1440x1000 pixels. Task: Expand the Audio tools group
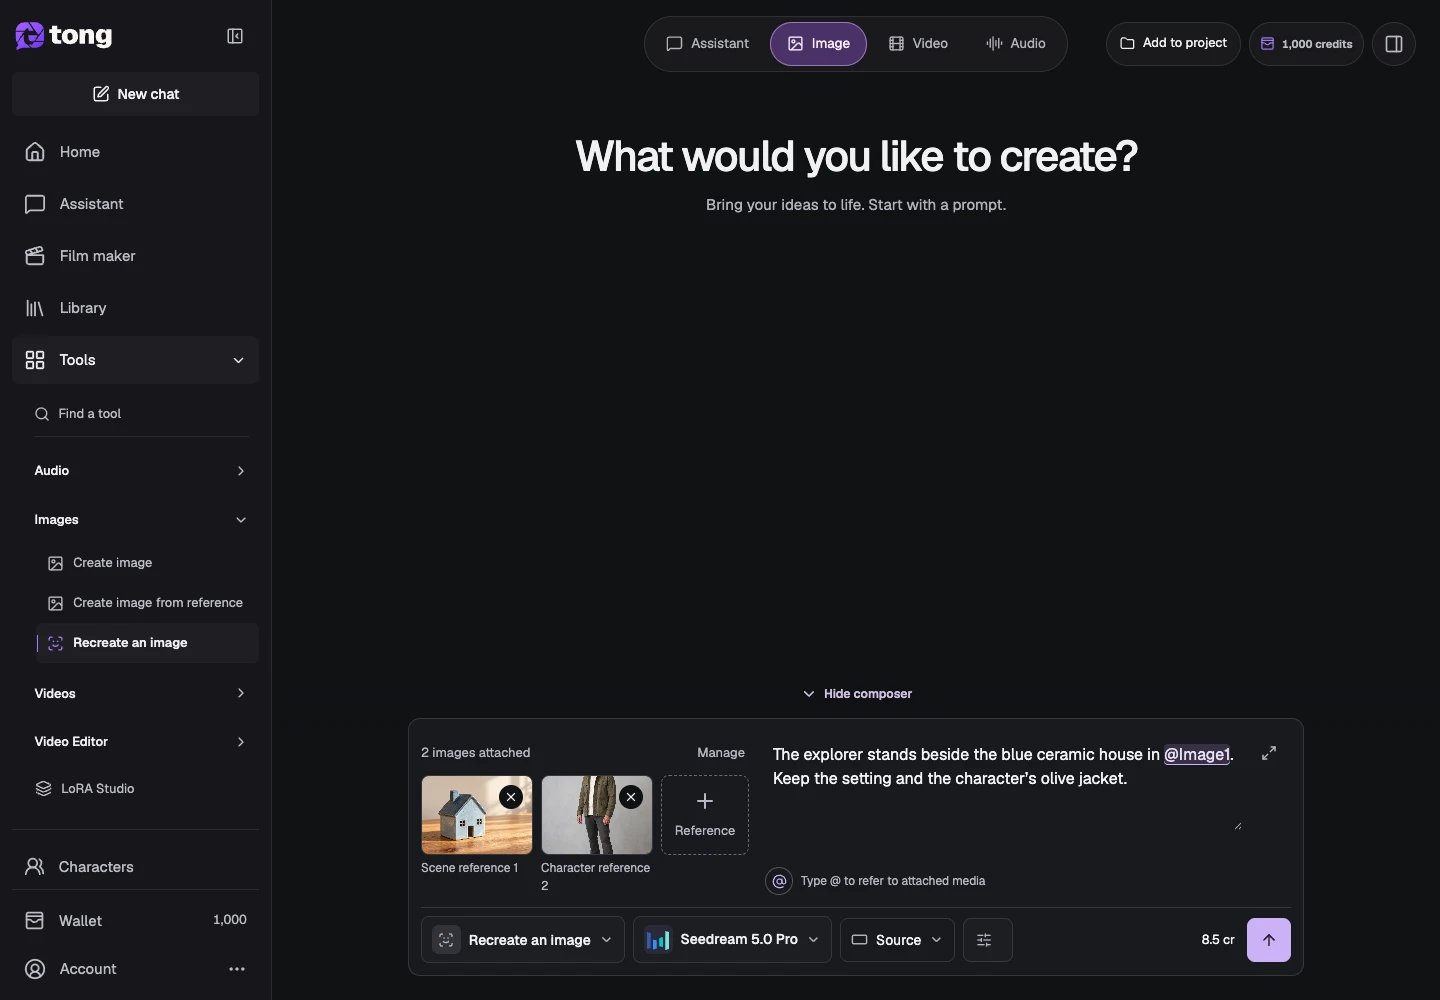tap(141, 471)
